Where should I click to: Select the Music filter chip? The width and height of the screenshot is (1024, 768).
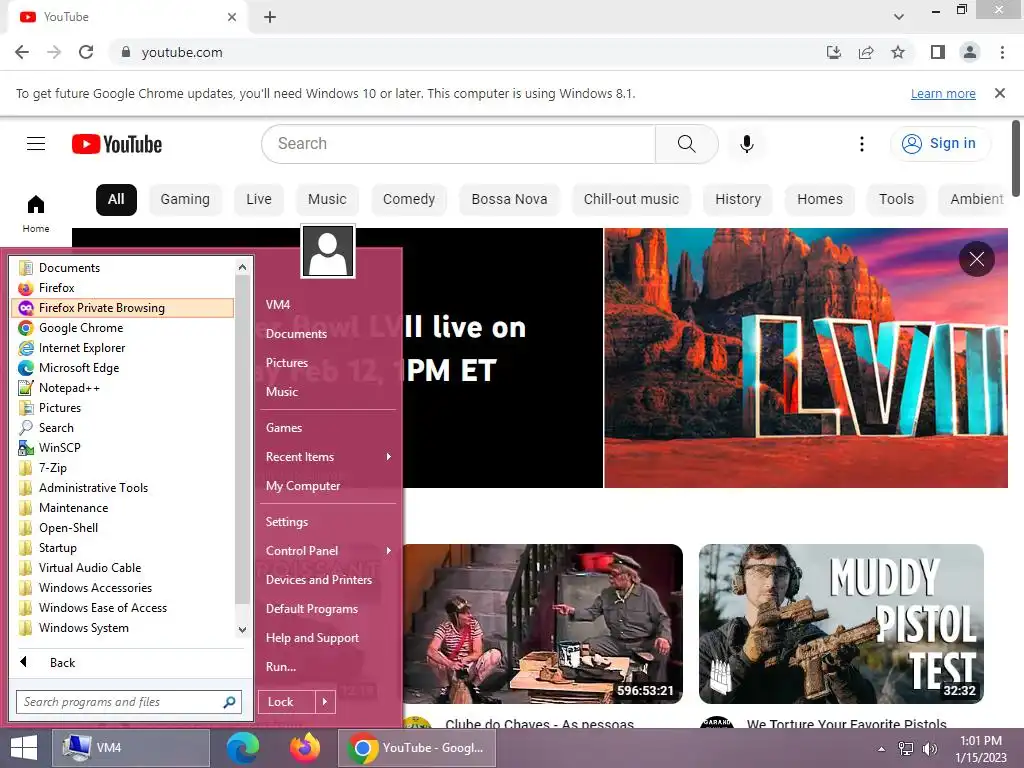(327, 199)
